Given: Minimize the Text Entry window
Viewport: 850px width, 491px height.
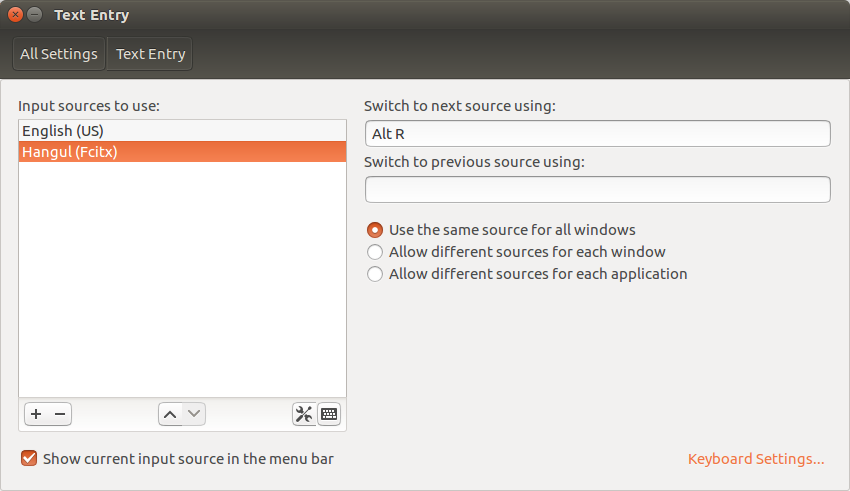Looking at the screenshot, I should [35, 15].
